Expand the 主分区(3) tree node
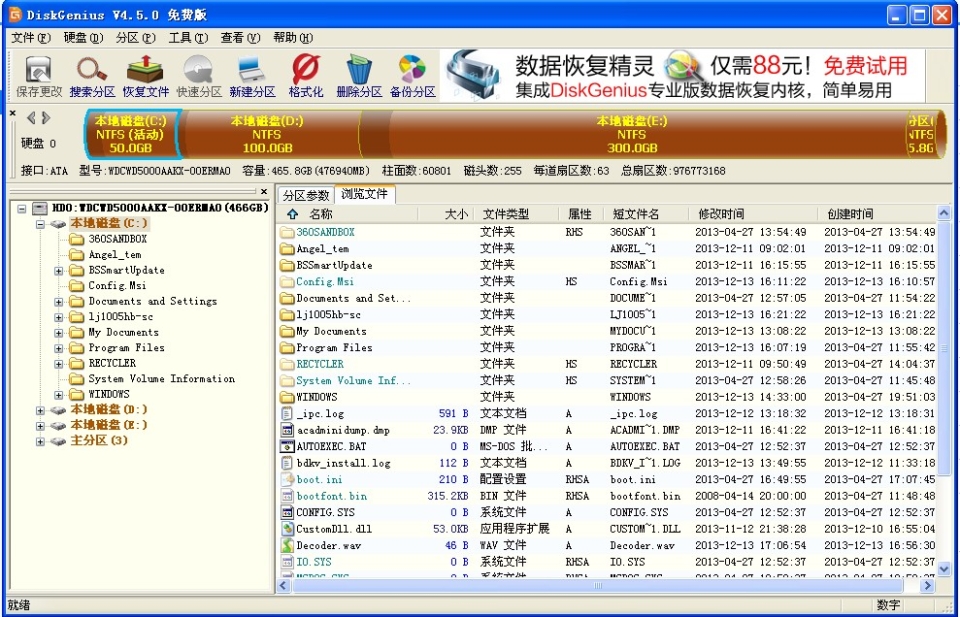The height and width of the screenshot is (617, 960). coord(40,441)
